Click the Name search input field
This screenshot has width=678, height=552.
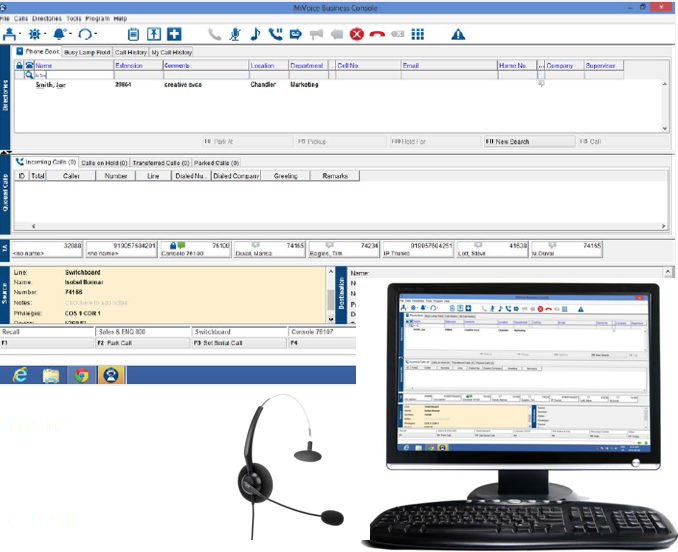point(74,75)
